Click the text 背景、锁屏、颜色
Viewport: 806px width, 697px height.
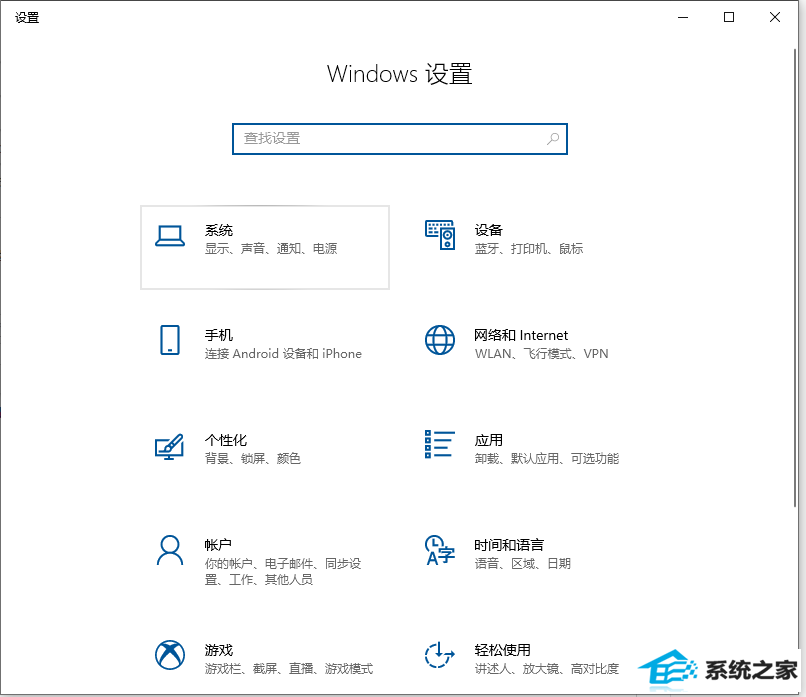click(x=252, y=458)
